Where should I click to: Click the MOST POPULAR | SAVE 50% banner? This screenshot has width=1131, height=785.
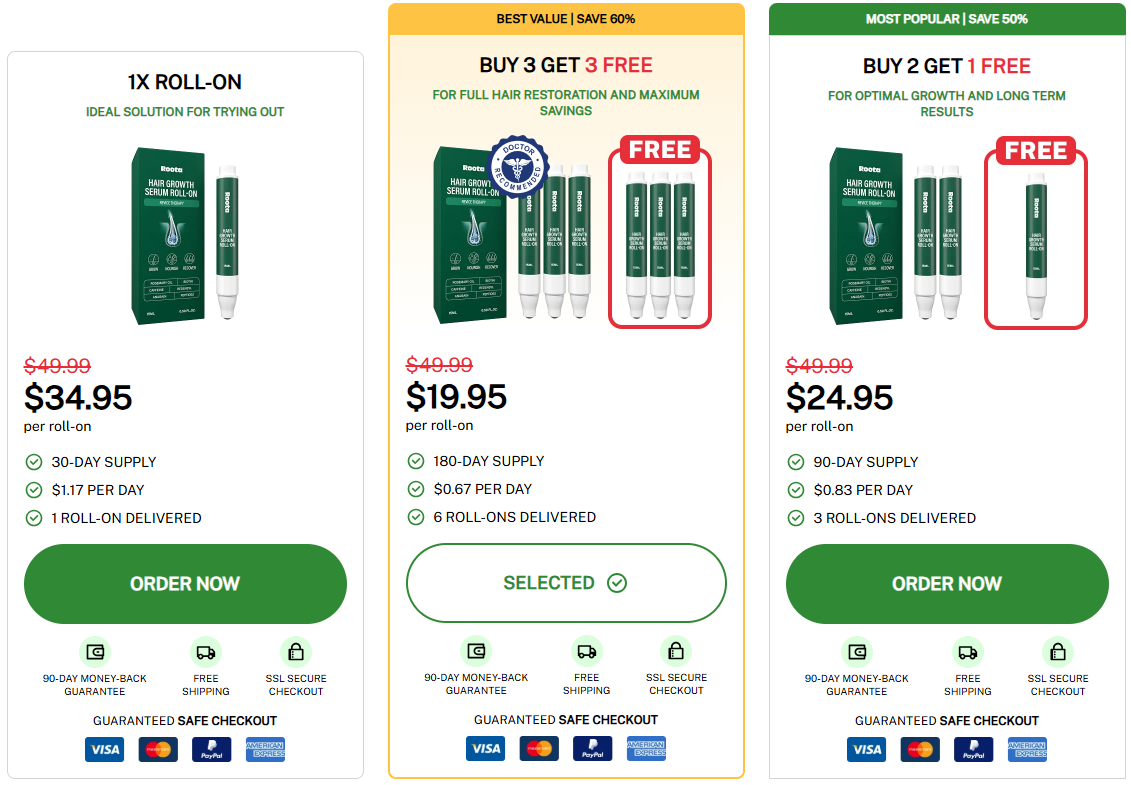(x=947, y=18)
